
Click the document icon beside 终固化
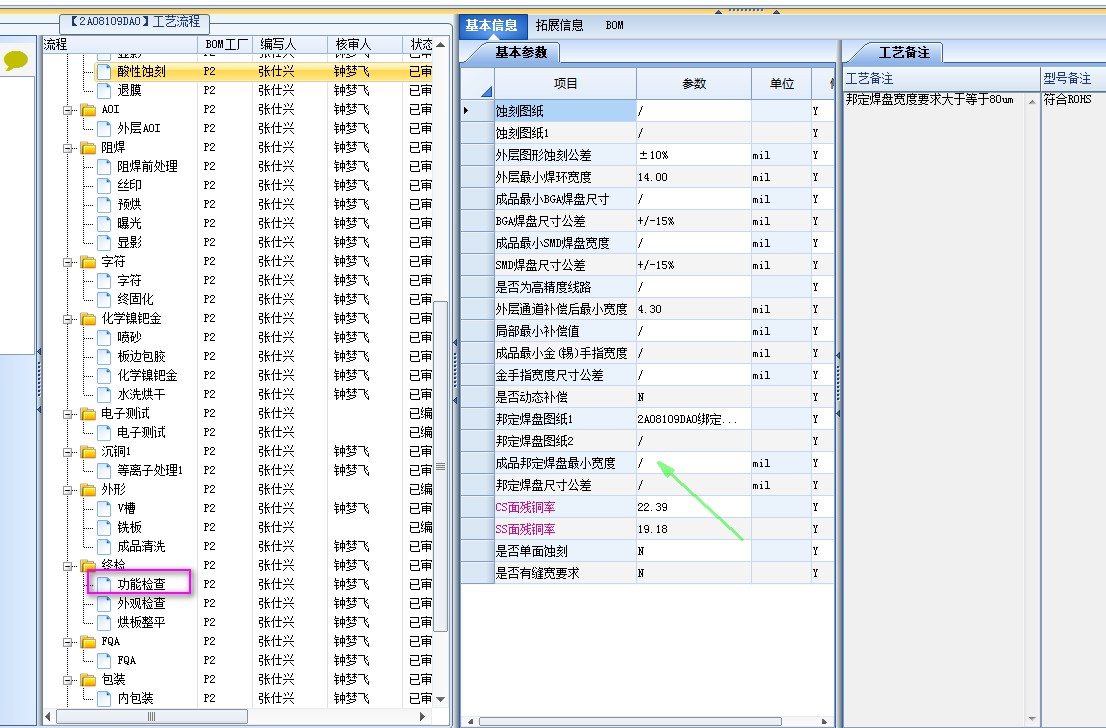pos(104,299)
